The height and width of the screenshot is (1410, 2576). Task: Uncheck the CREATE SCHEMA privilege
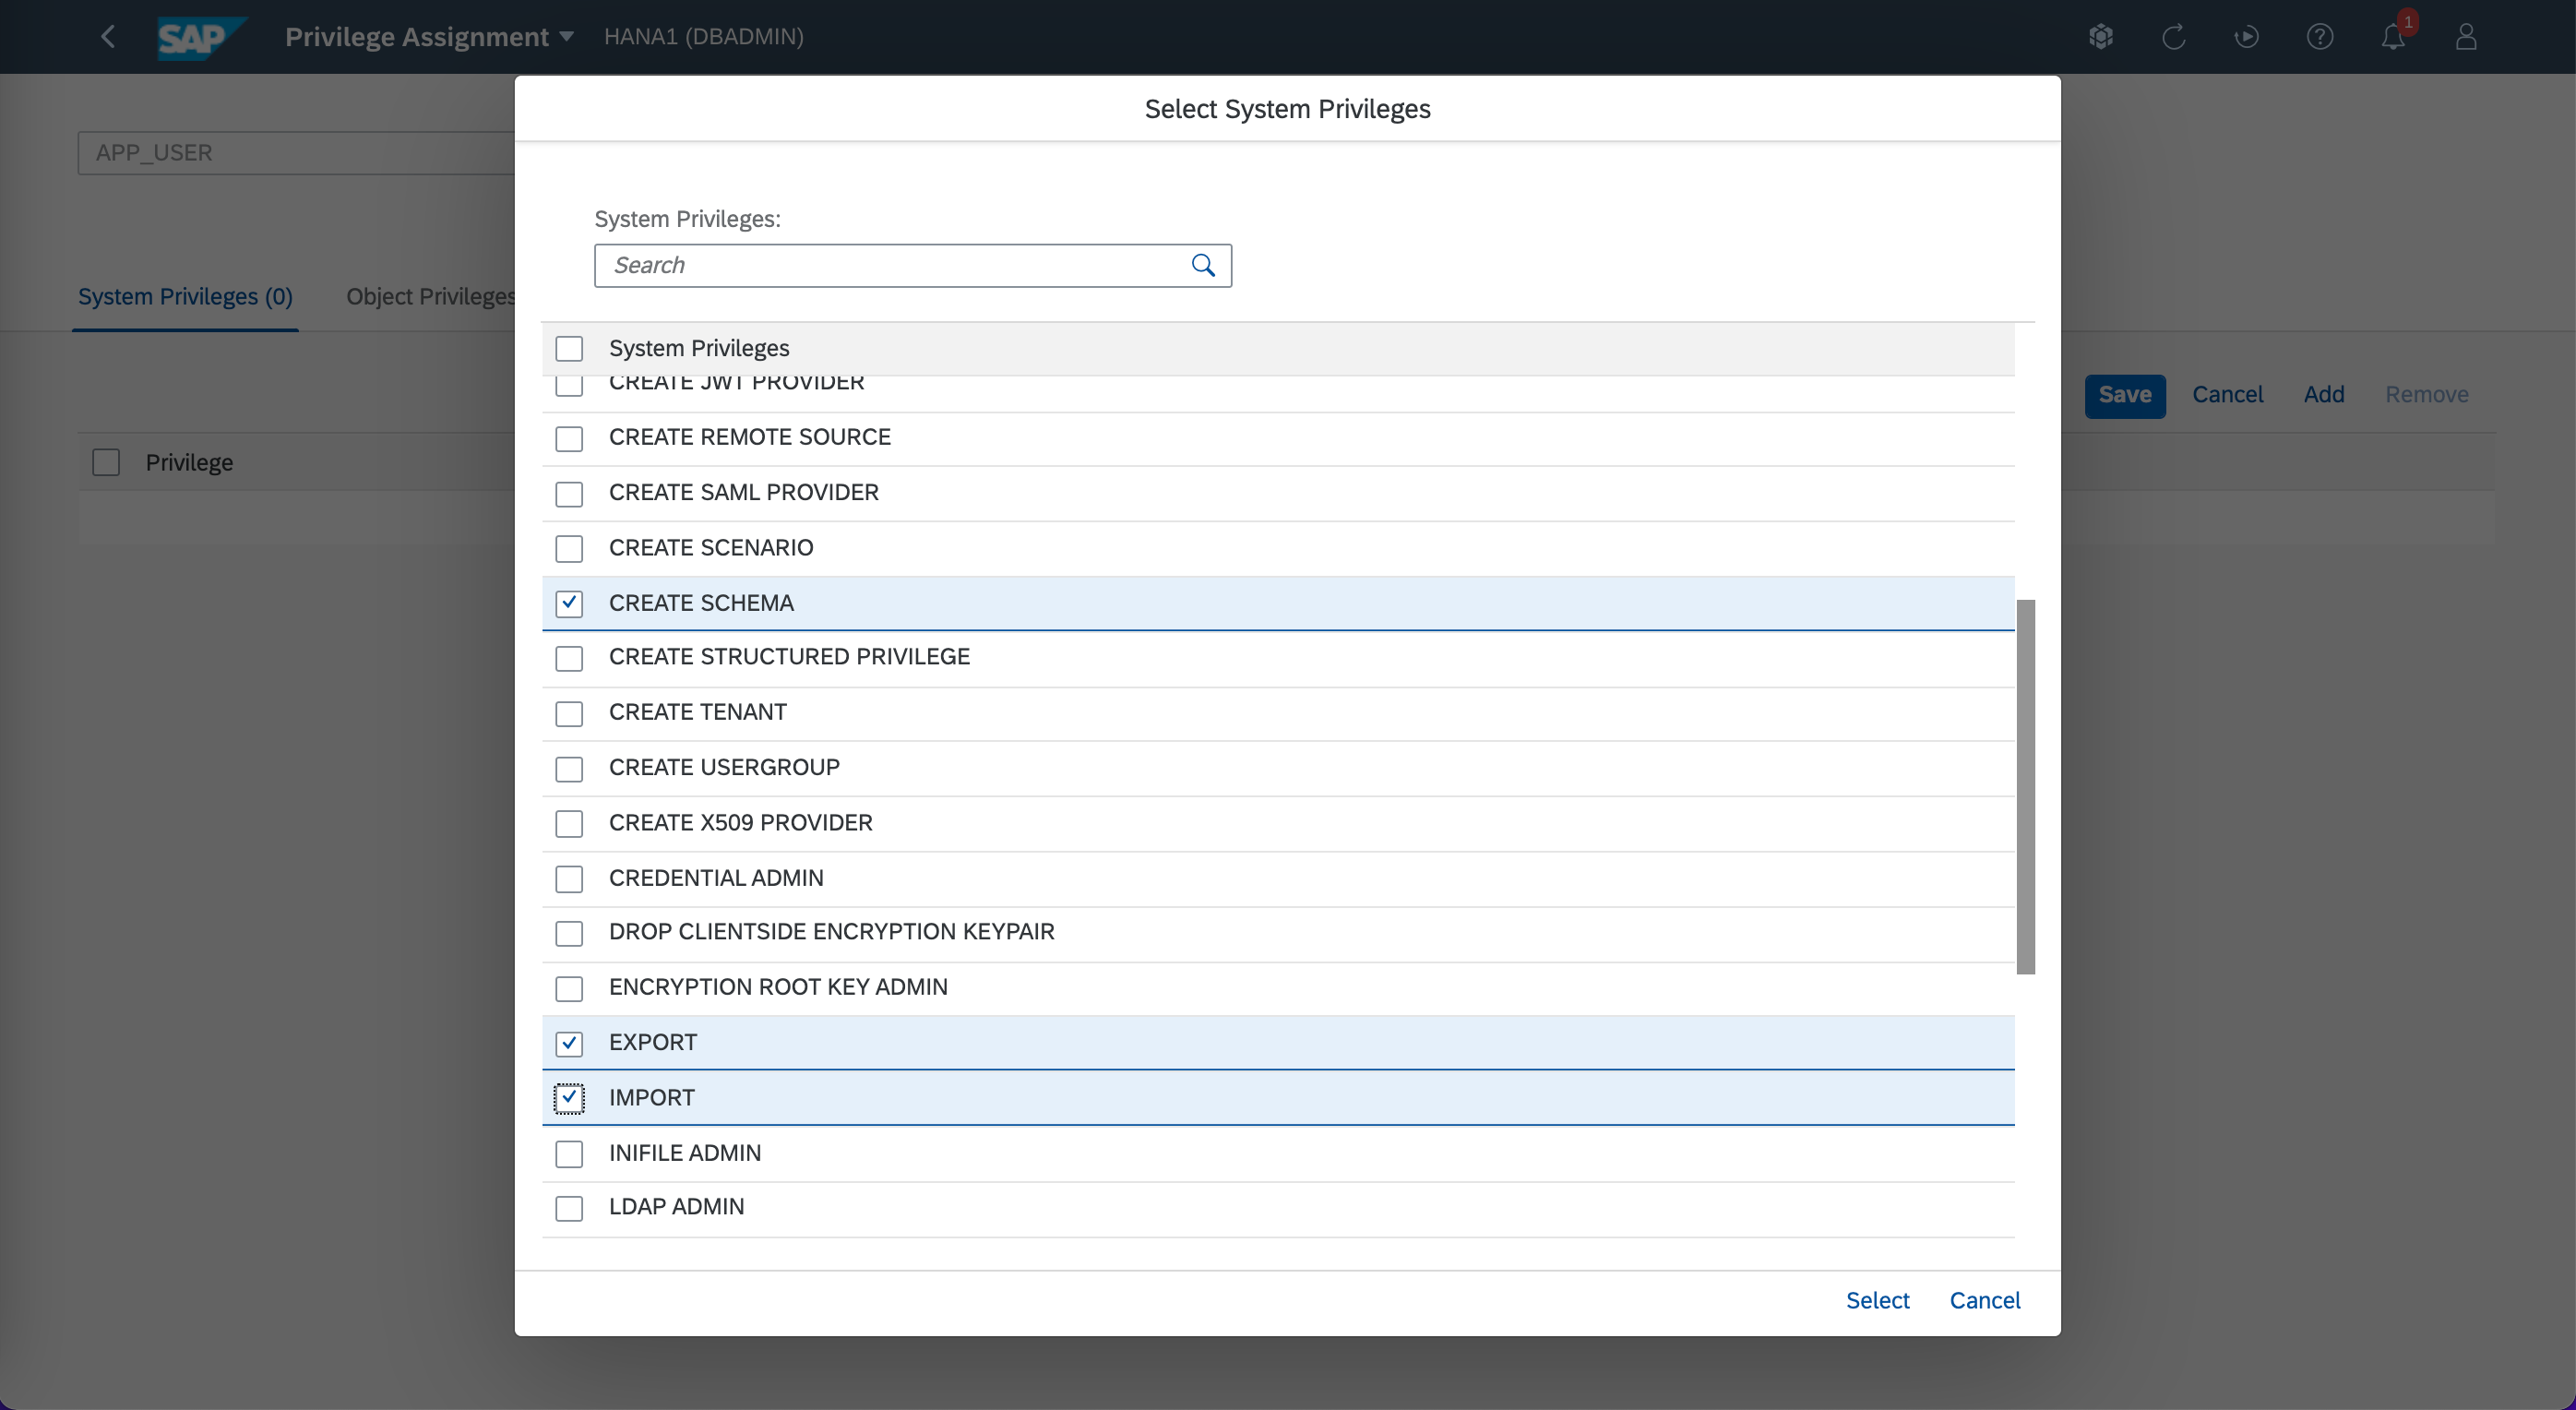coord(569,603)
